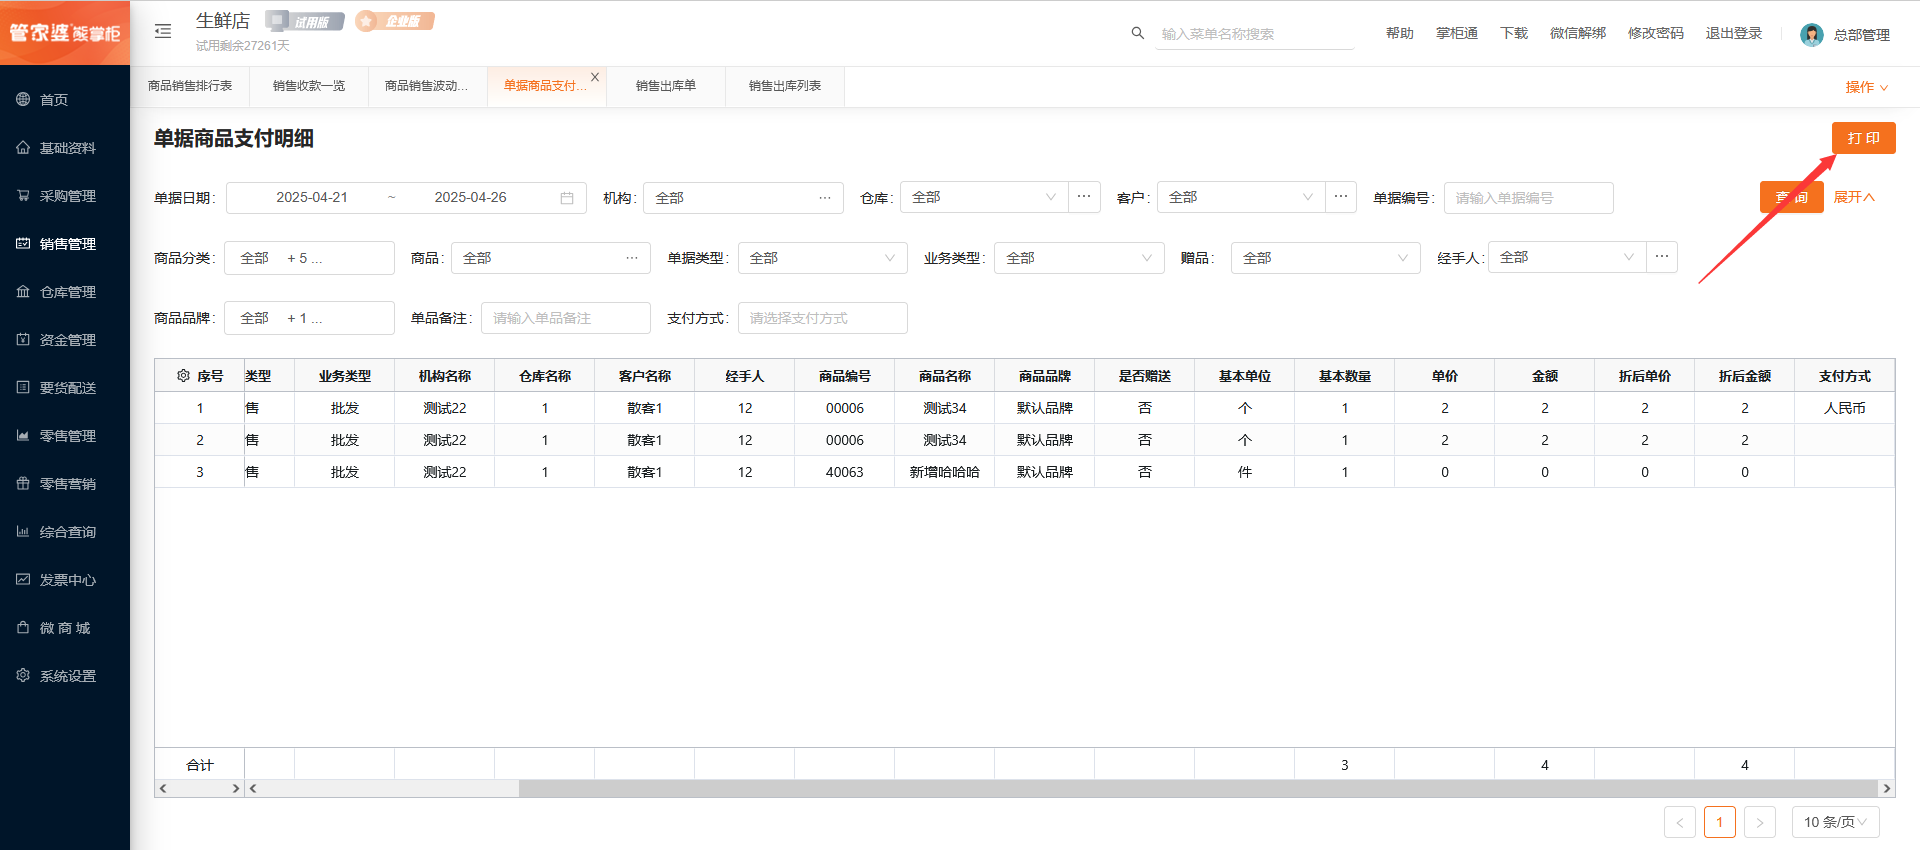Viewport: 1920px width, 850px height.
Task: Open ellipsis picker next to 经手人
Action: click(x=1662, y=257)
